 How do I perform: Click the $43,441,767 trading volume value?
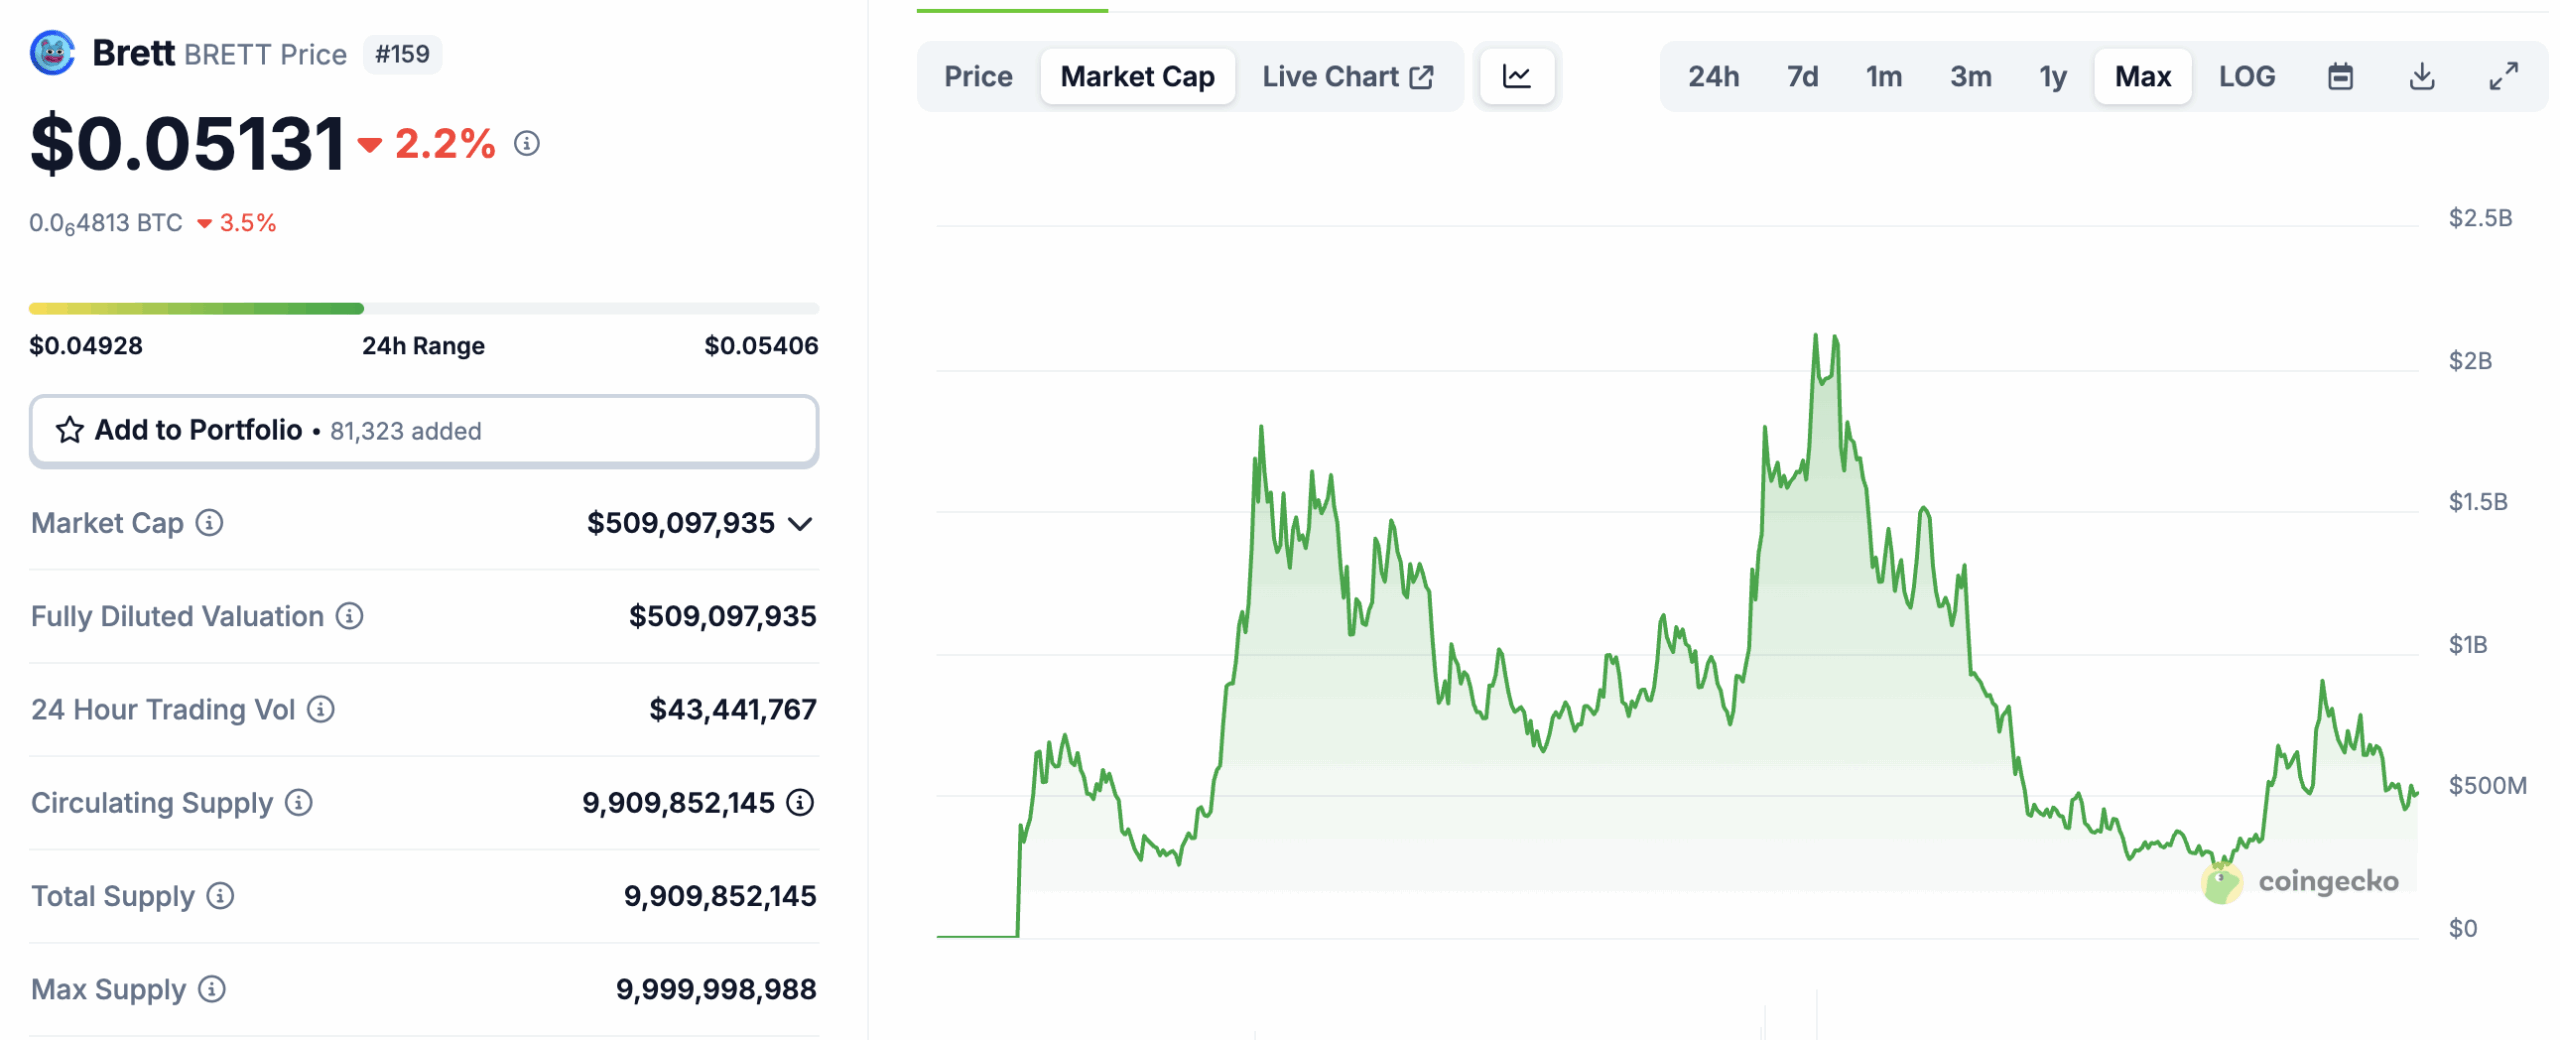click(733, 710)
